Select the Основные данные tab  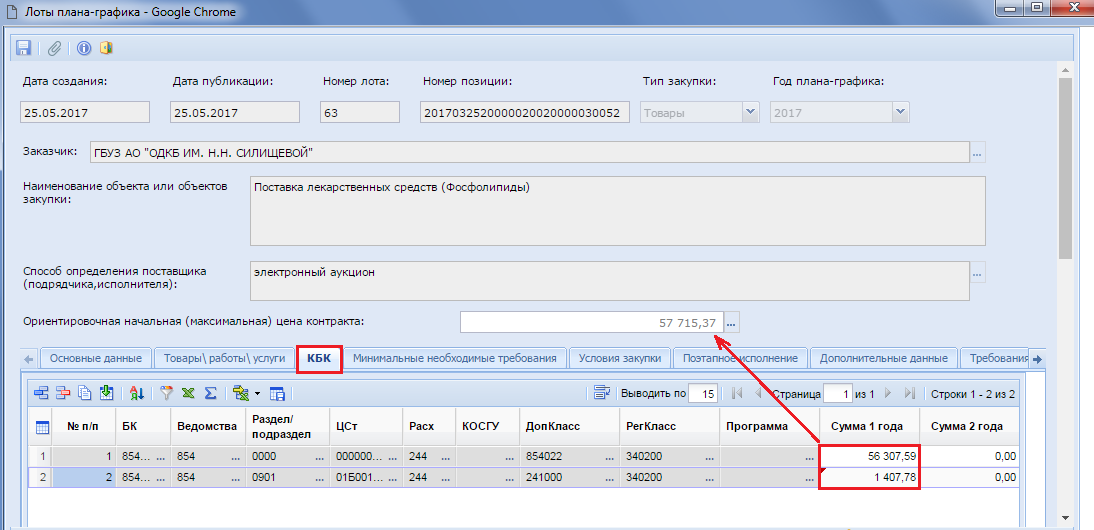tap(96, 358)
